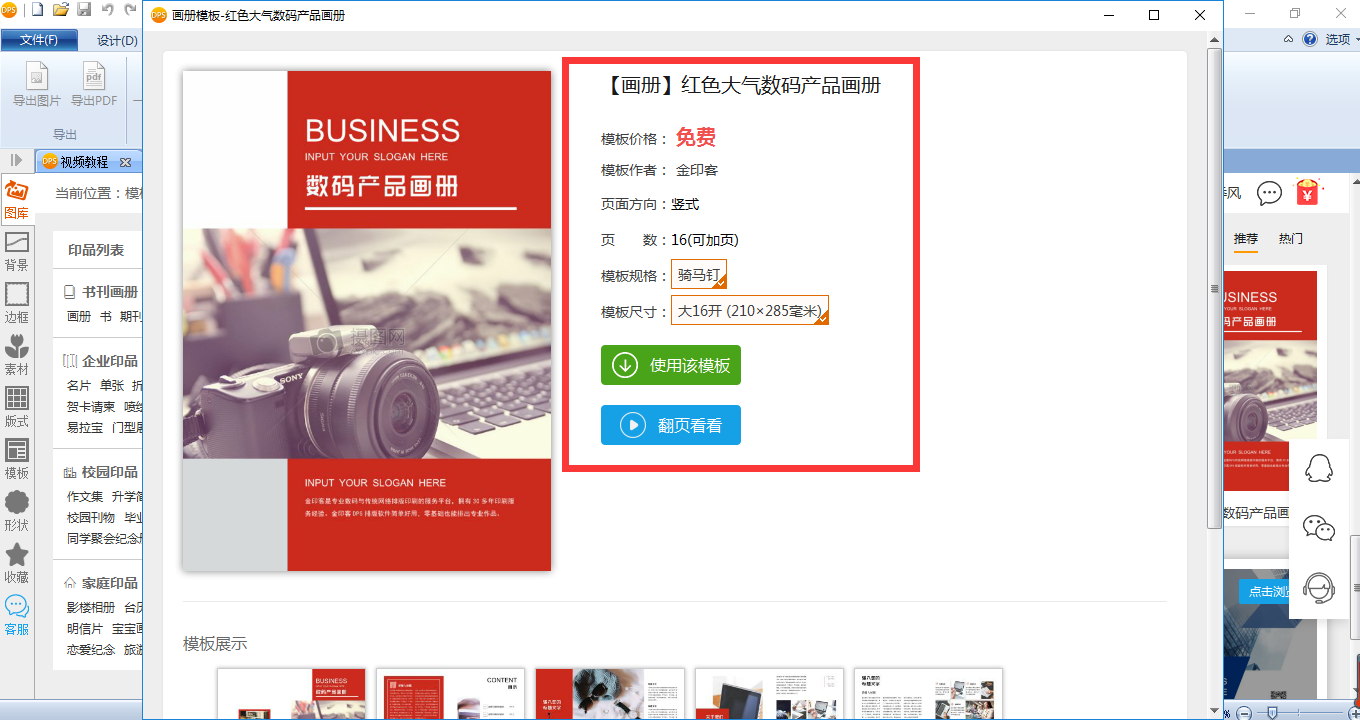Viewport: 1360px width, 720px height.
Task: Select the 背景 background sidebar icon
Action: [x=17, y=251]
